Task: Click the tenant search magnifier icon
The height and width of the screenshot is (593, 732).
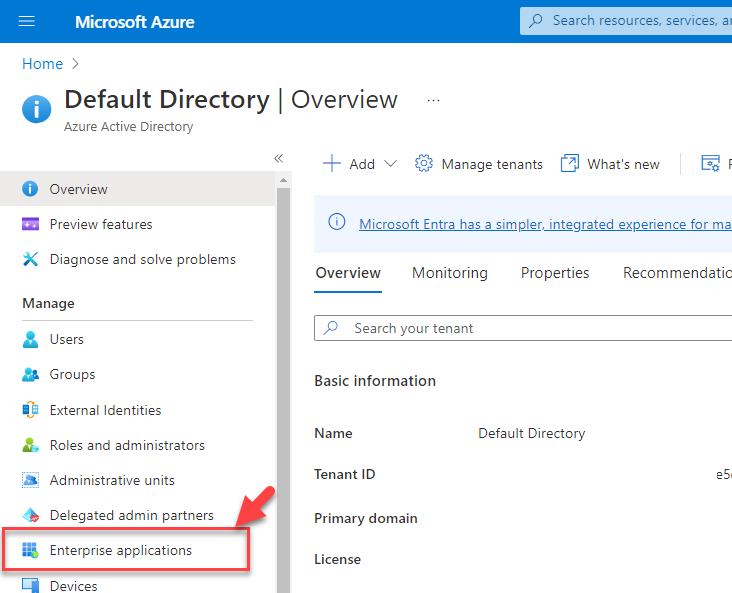Action: click(331, 327)
